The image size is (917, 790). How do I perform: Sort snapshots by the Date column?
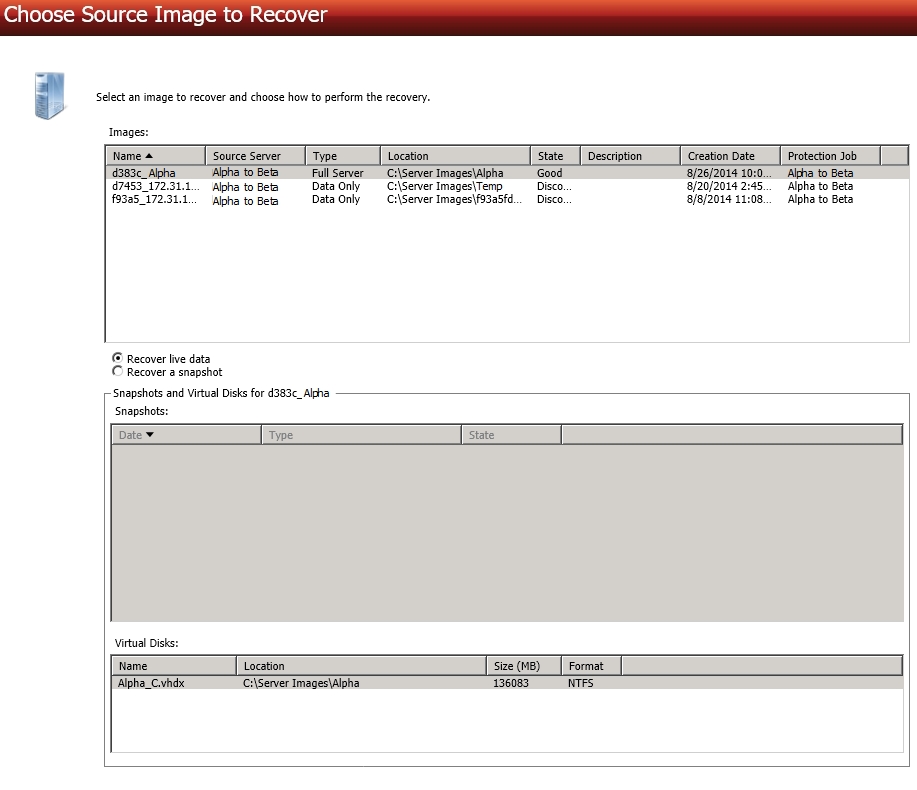pyautogui.click(x=185, y=435)
